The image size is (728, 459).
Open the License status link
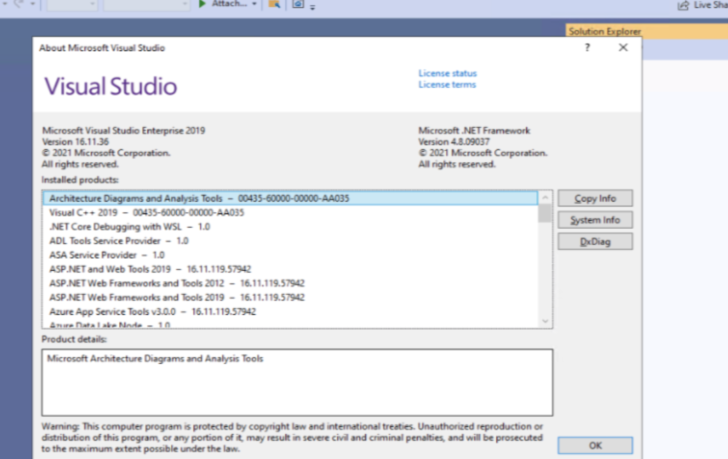(448, 73)
